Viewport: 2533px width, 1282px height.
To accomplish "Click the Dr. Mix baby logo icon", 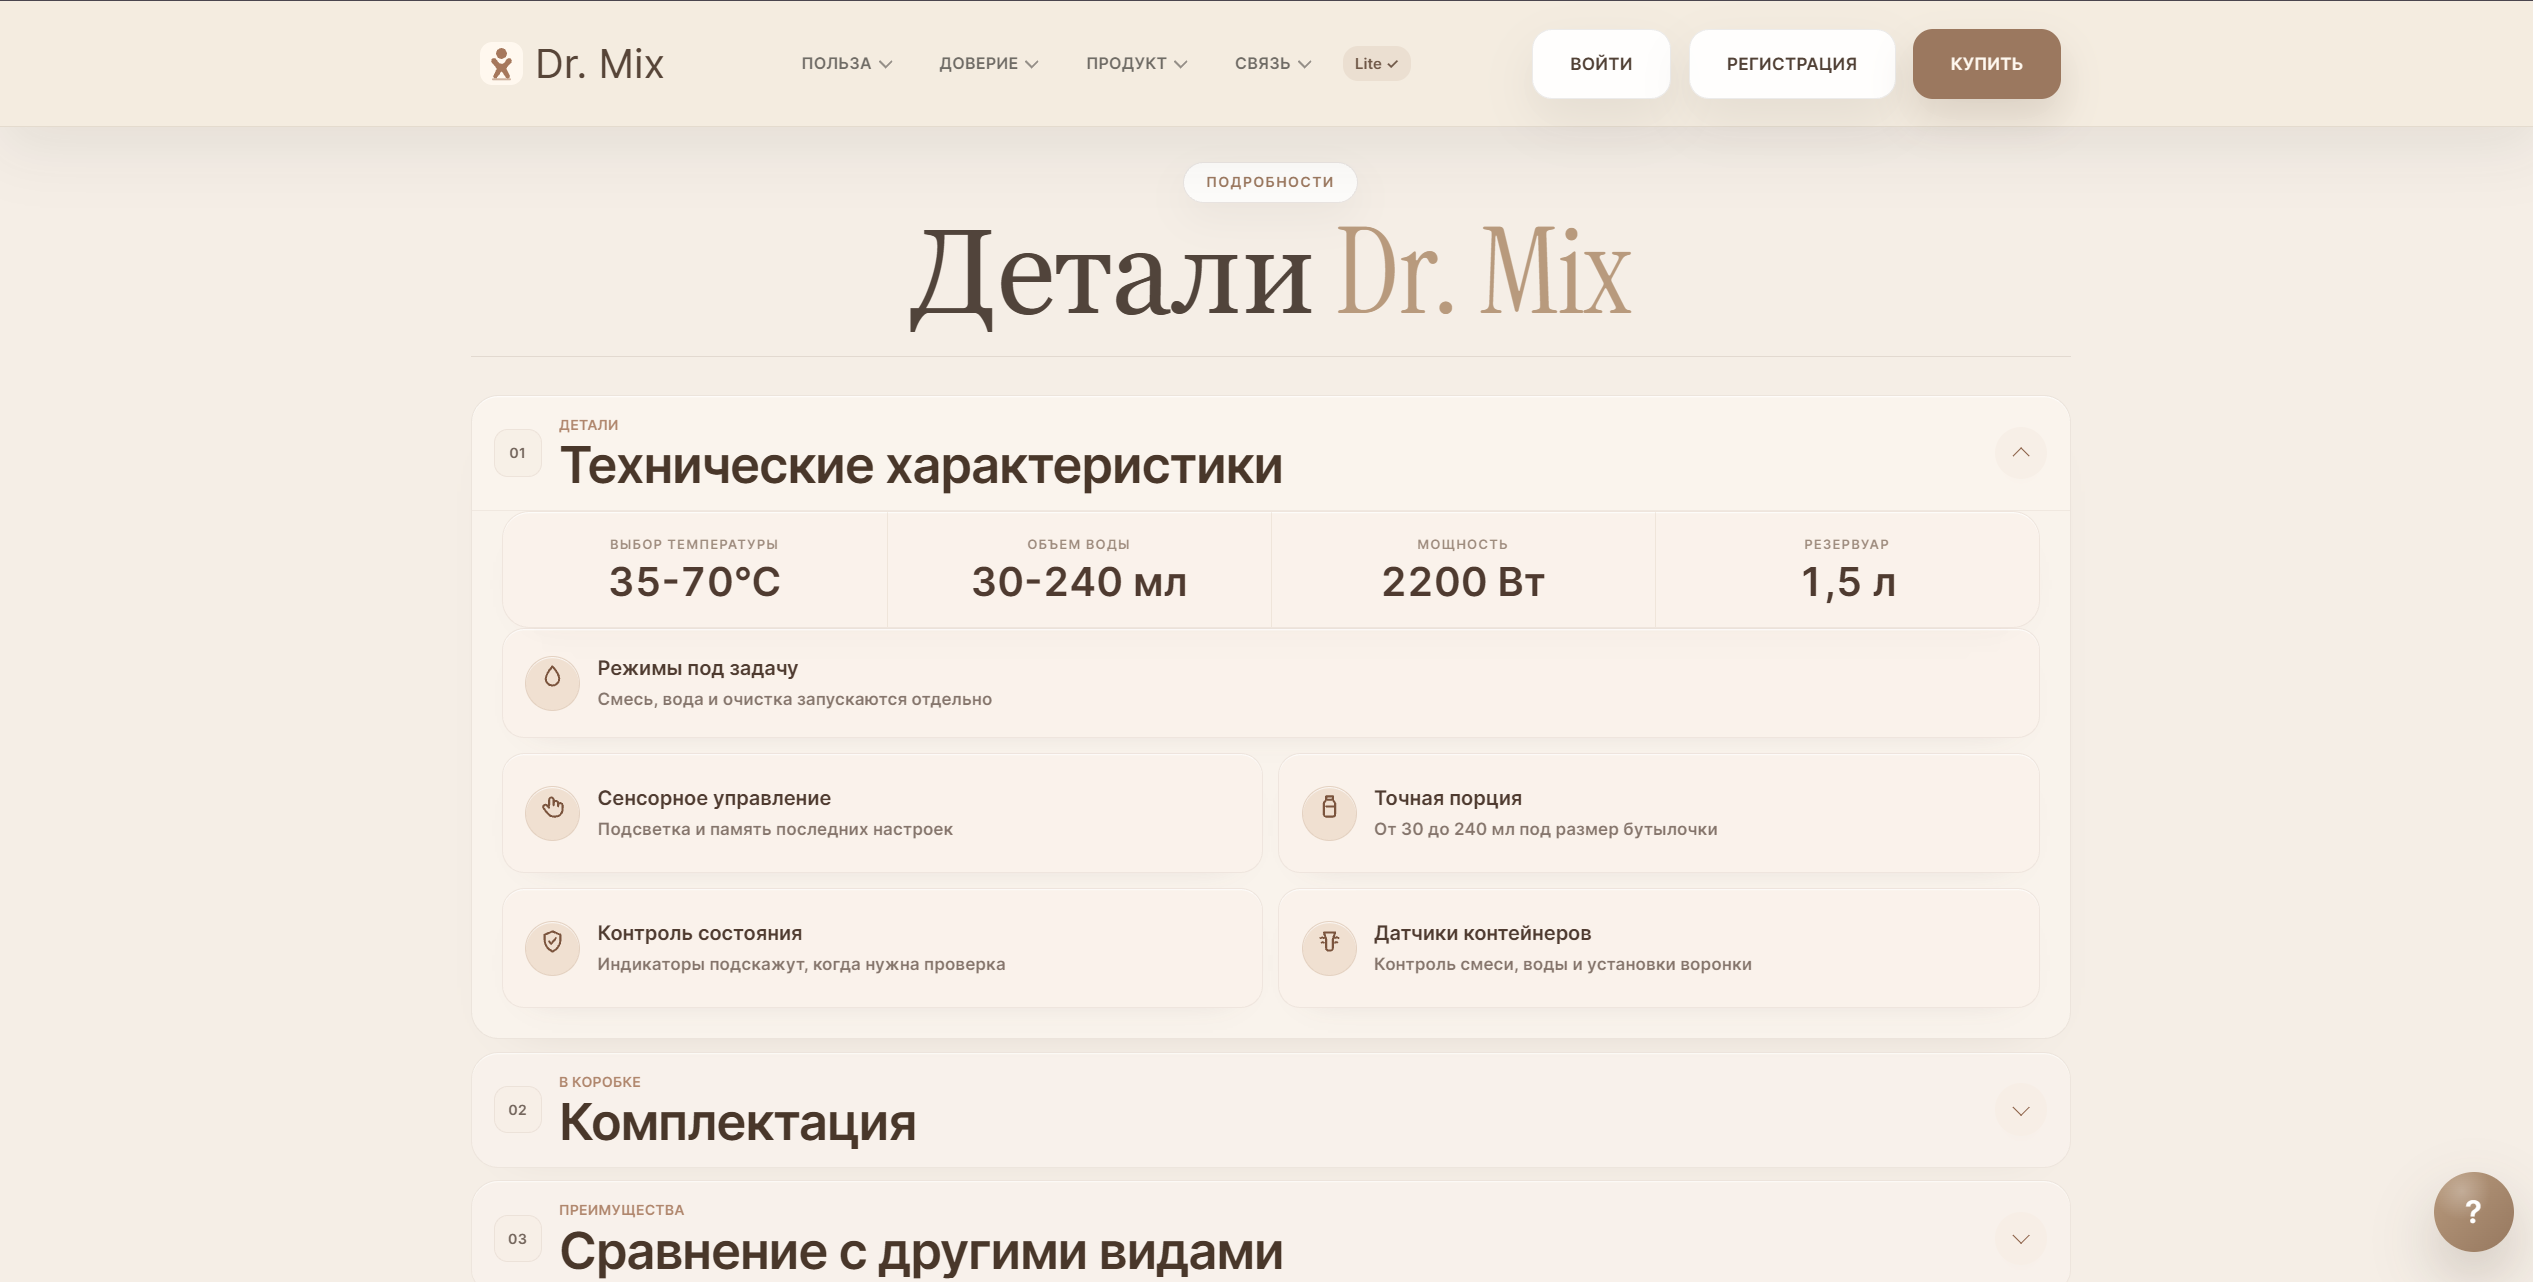I will [501, 64].
